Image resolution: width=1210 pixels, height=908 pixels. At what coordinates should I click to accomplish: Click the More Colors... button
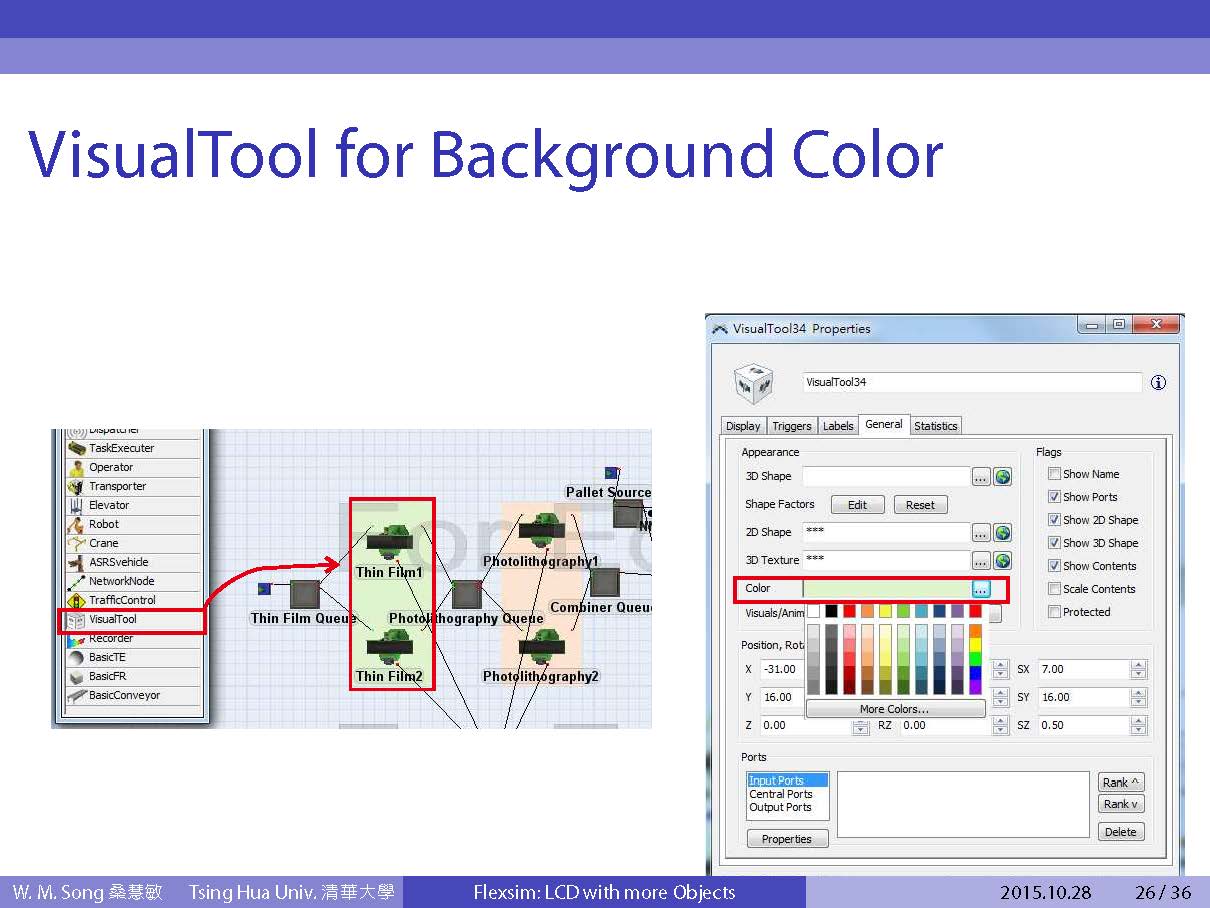894,709
